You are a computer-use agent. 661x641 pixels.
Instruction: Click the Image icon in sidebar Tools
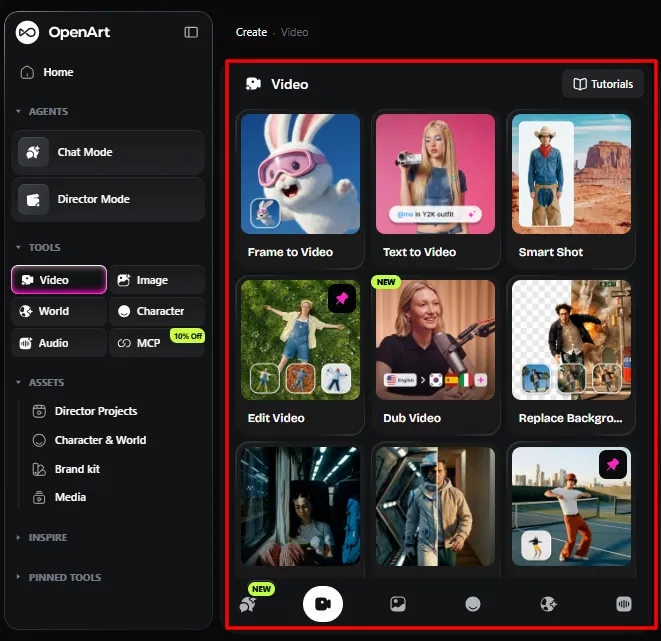(124, 280)
